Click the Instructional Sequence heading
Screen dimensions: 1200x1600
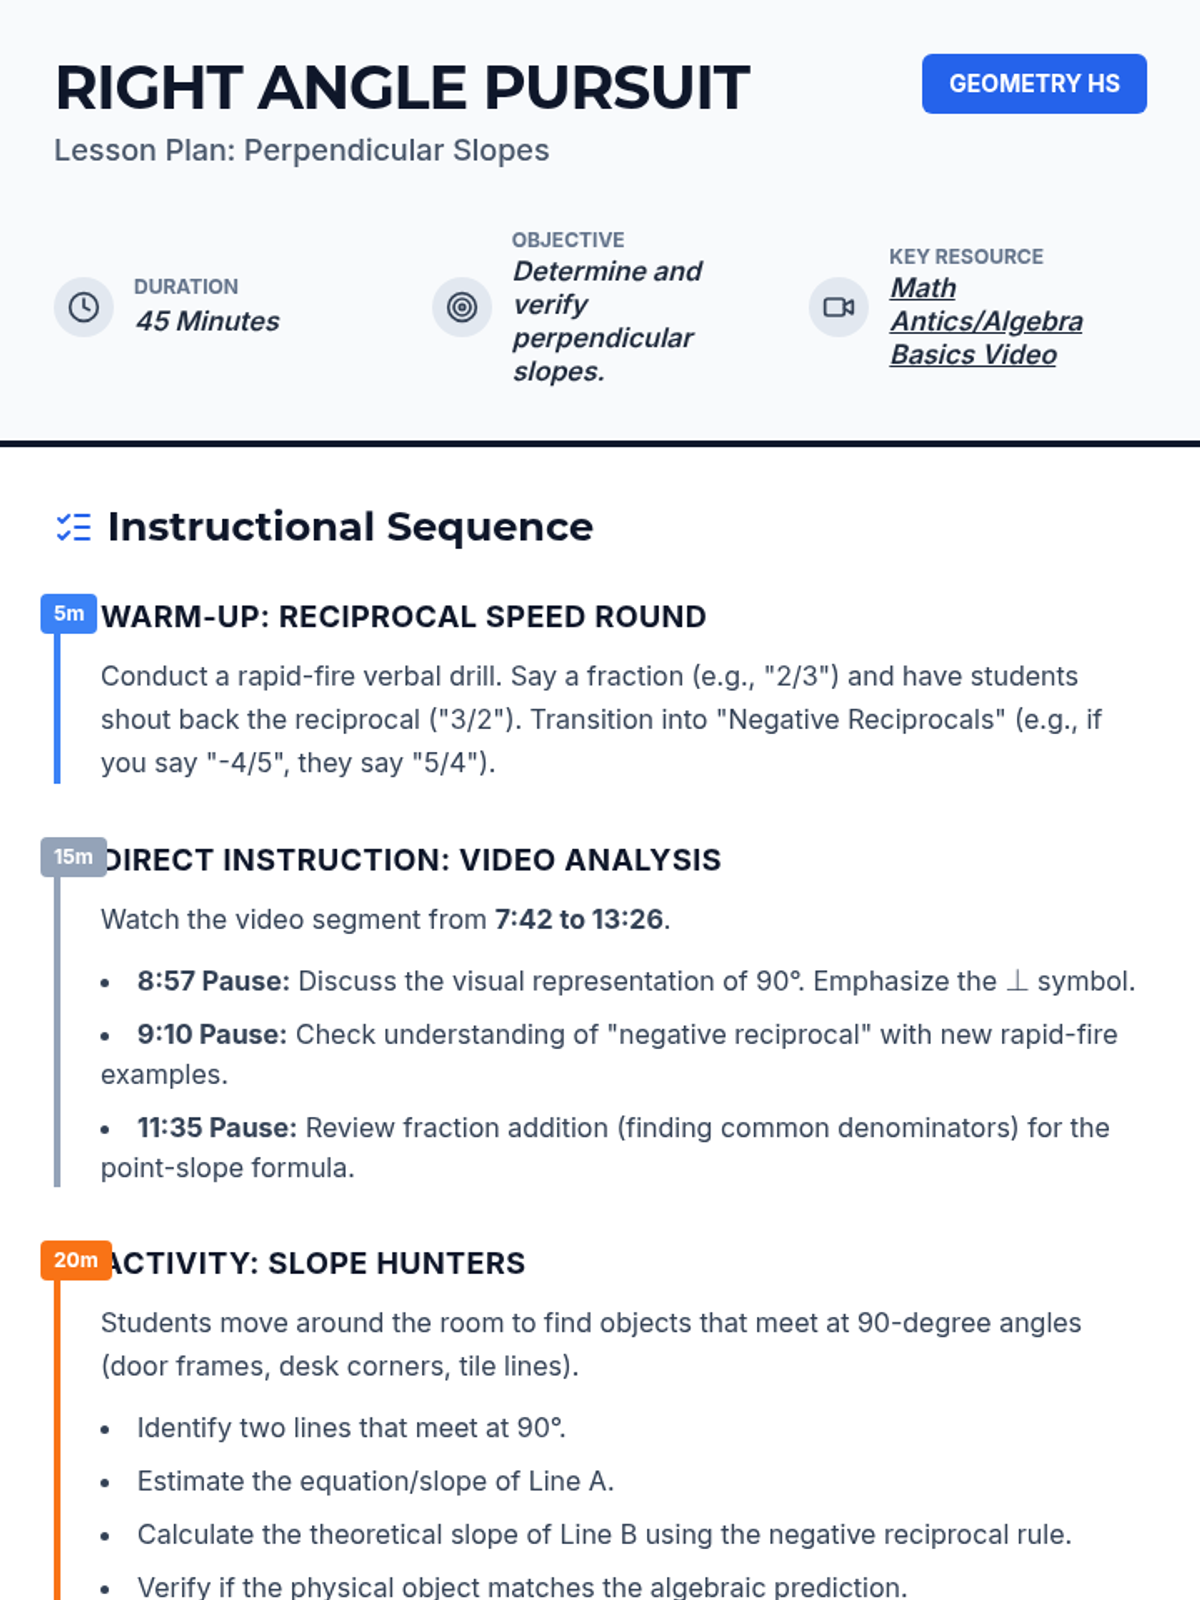tap(350, 527)
